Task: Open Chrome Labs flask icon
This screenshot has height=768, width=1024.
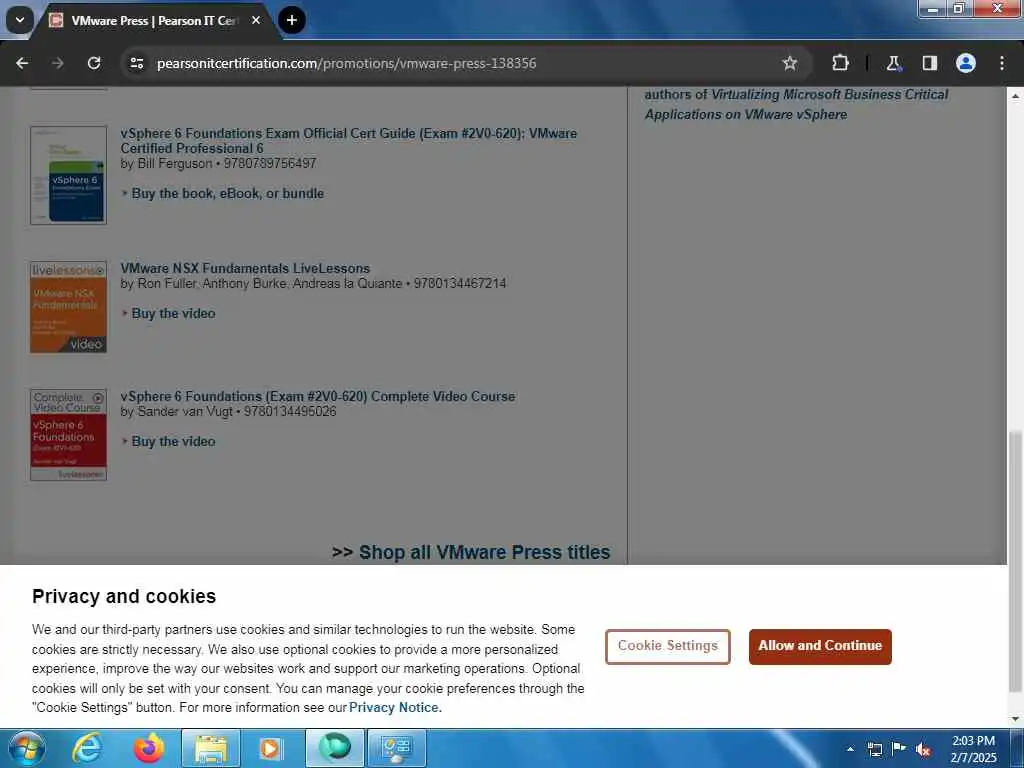Action: click(893, 63)
